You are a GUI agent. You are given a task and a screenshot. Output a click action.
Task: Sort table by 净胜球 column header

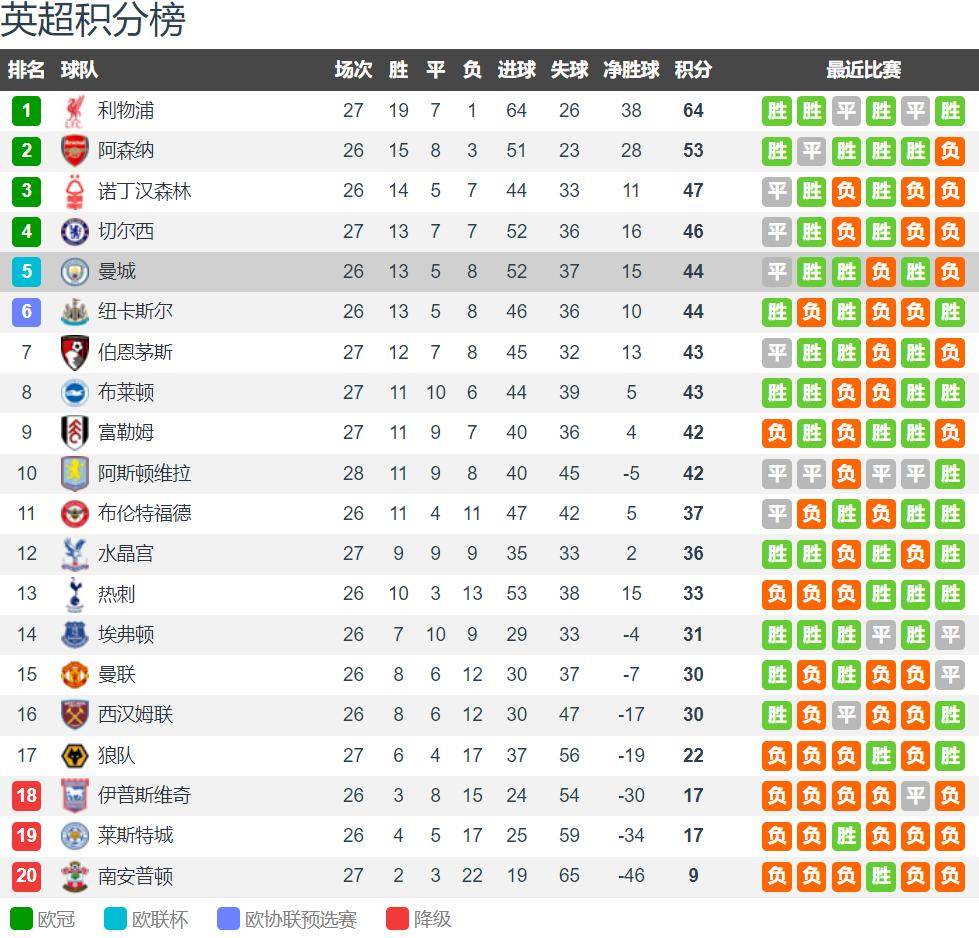tap(631, 70)
